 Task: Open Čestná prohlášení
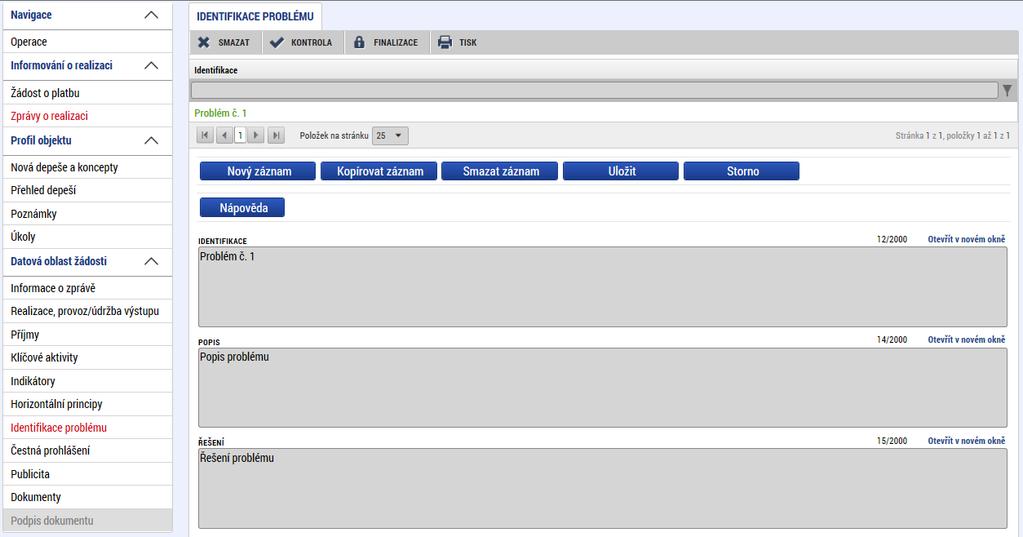[87, 450]
